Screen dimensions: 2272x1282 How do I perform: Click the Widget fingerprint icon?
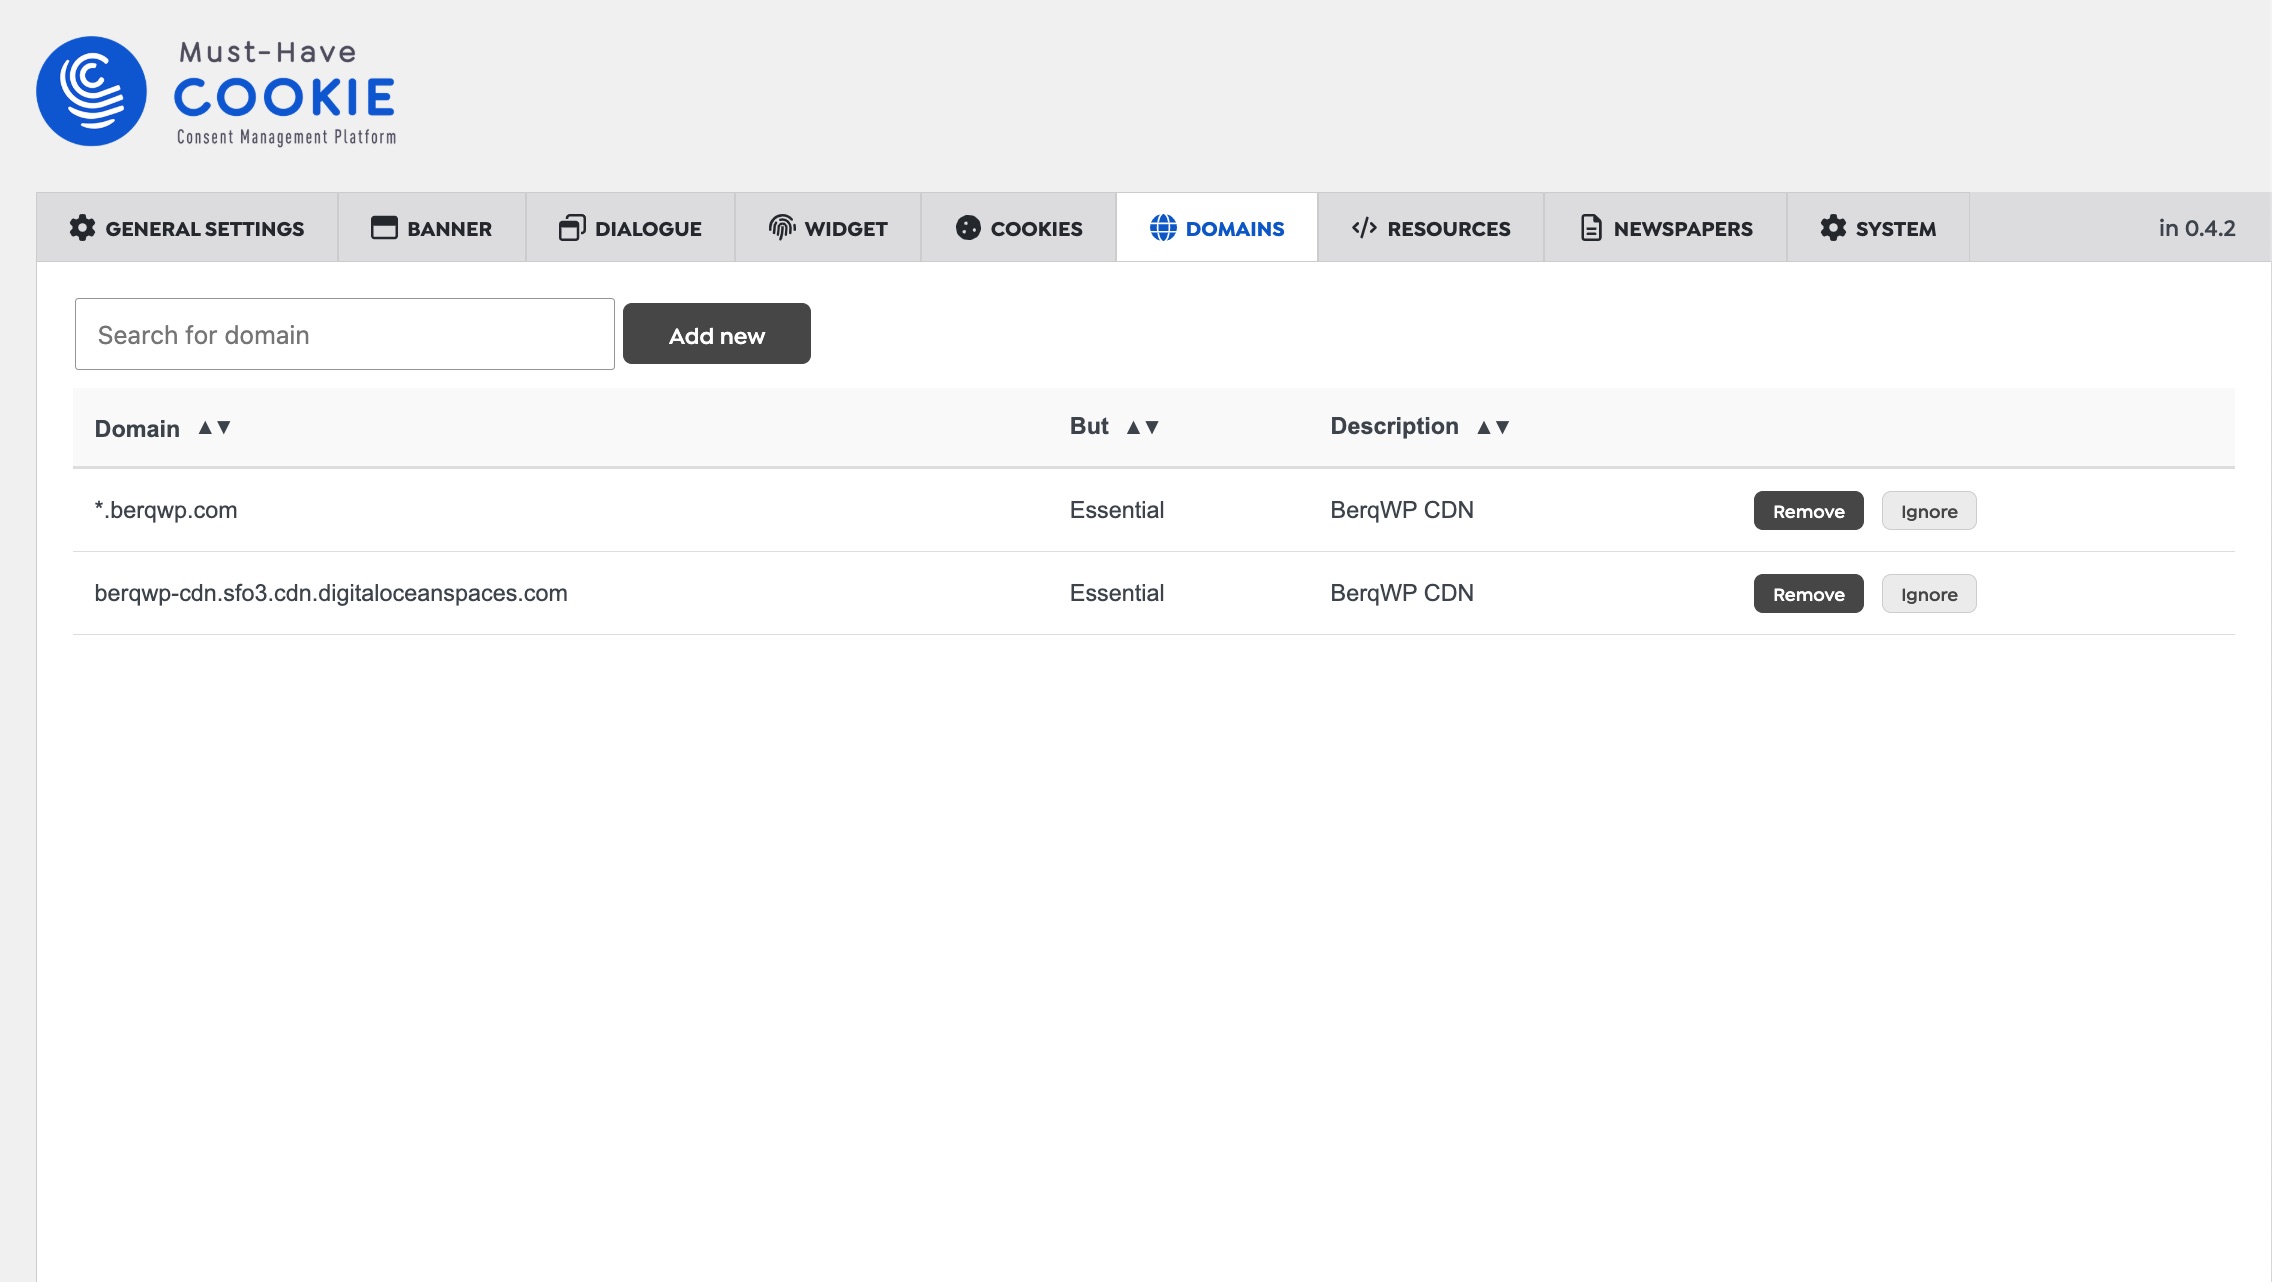(x=782, y=228)
